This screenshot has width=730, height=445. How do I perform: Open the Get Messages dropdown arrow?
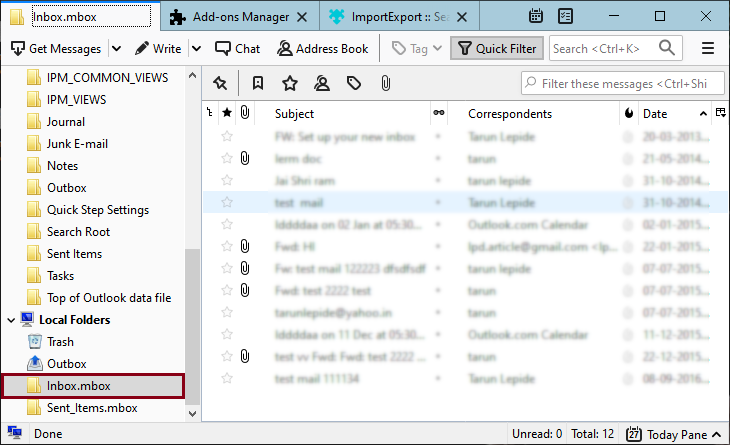point(116,48)
